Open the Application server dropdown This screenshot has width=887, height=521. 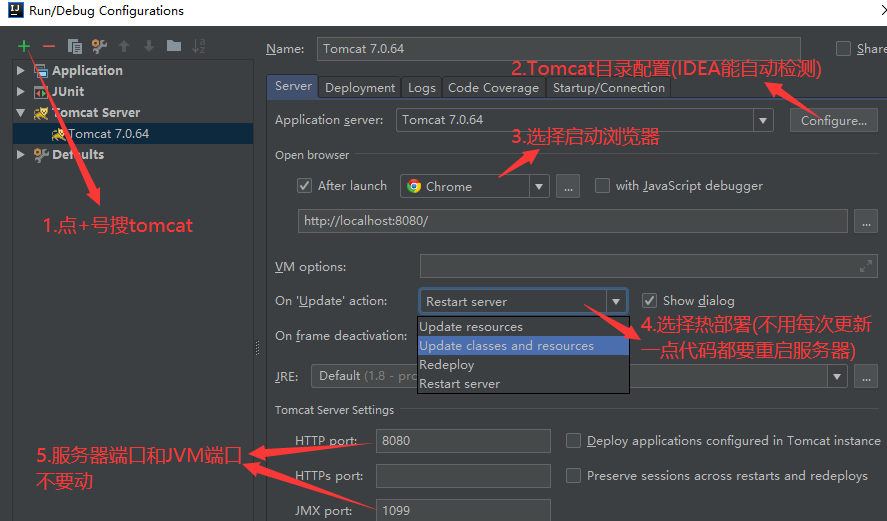click(764, 120)
